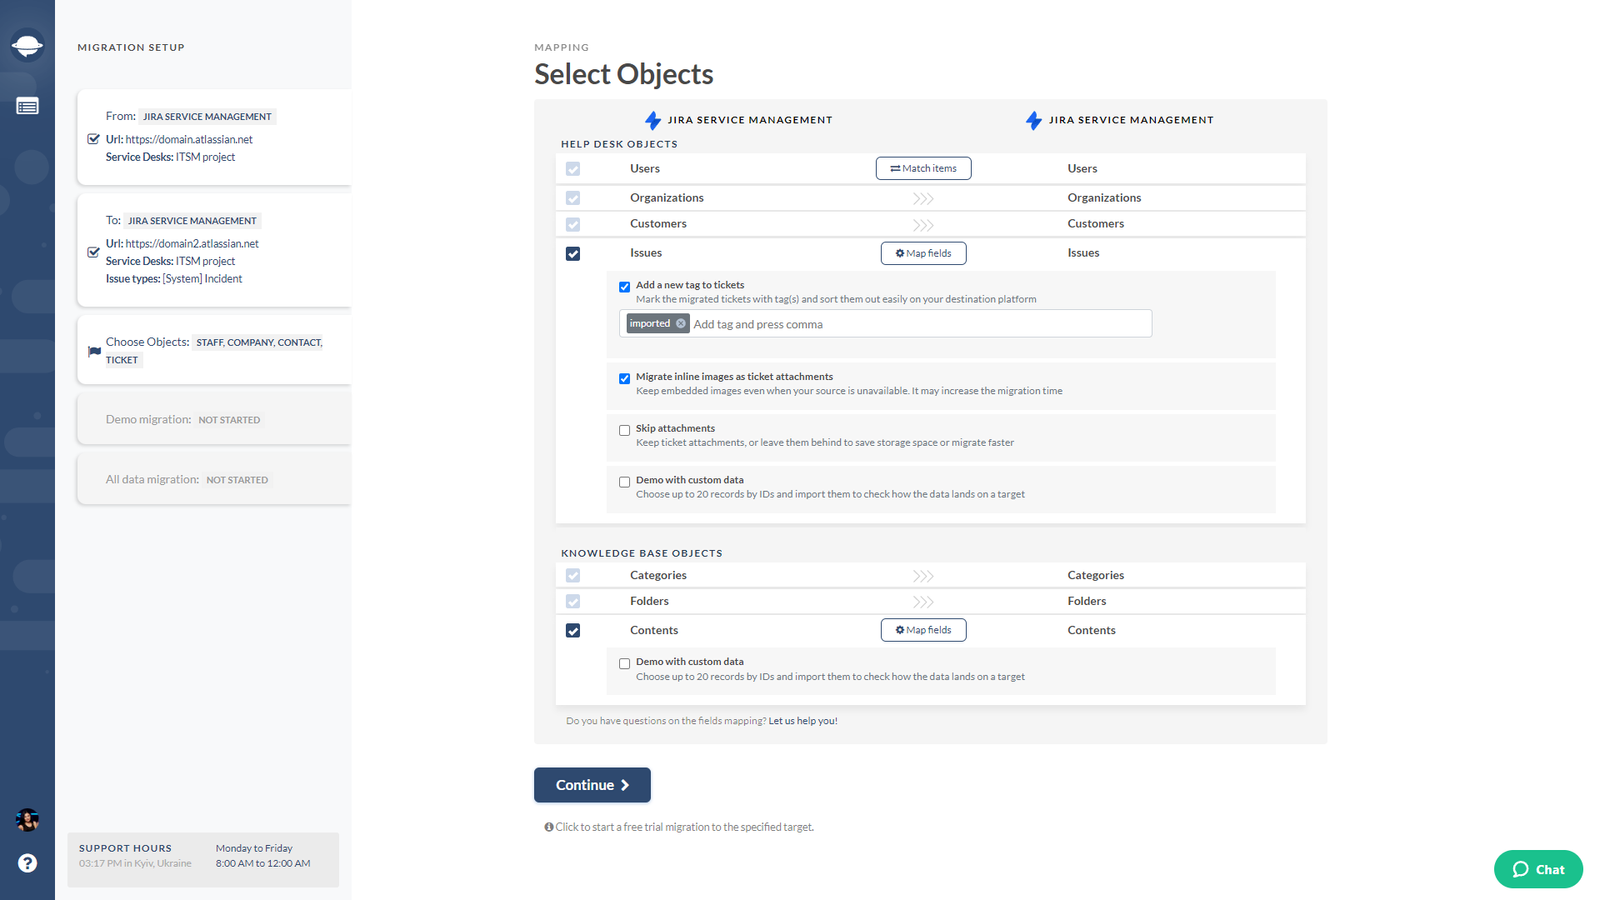Enable Contents 'Demo with custom data' checkbox

[x=625, y=664]
